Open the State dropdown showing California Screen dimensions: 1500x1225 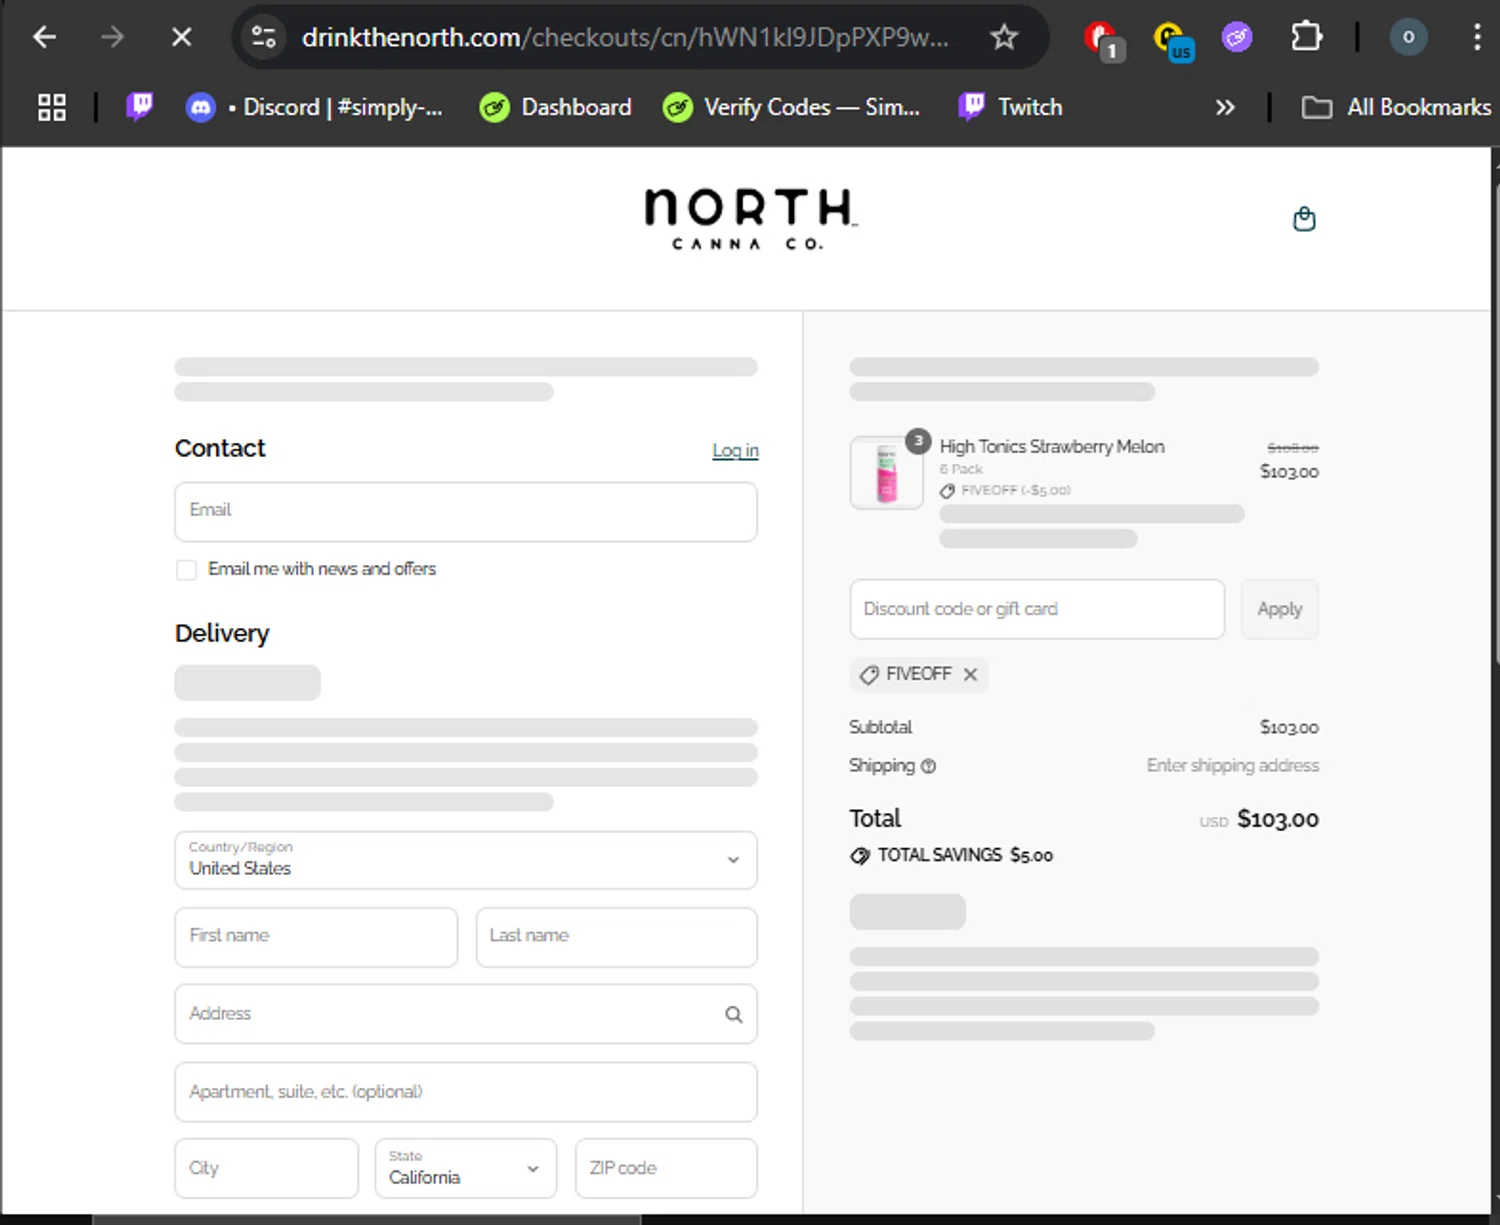tap(466, 1168)
